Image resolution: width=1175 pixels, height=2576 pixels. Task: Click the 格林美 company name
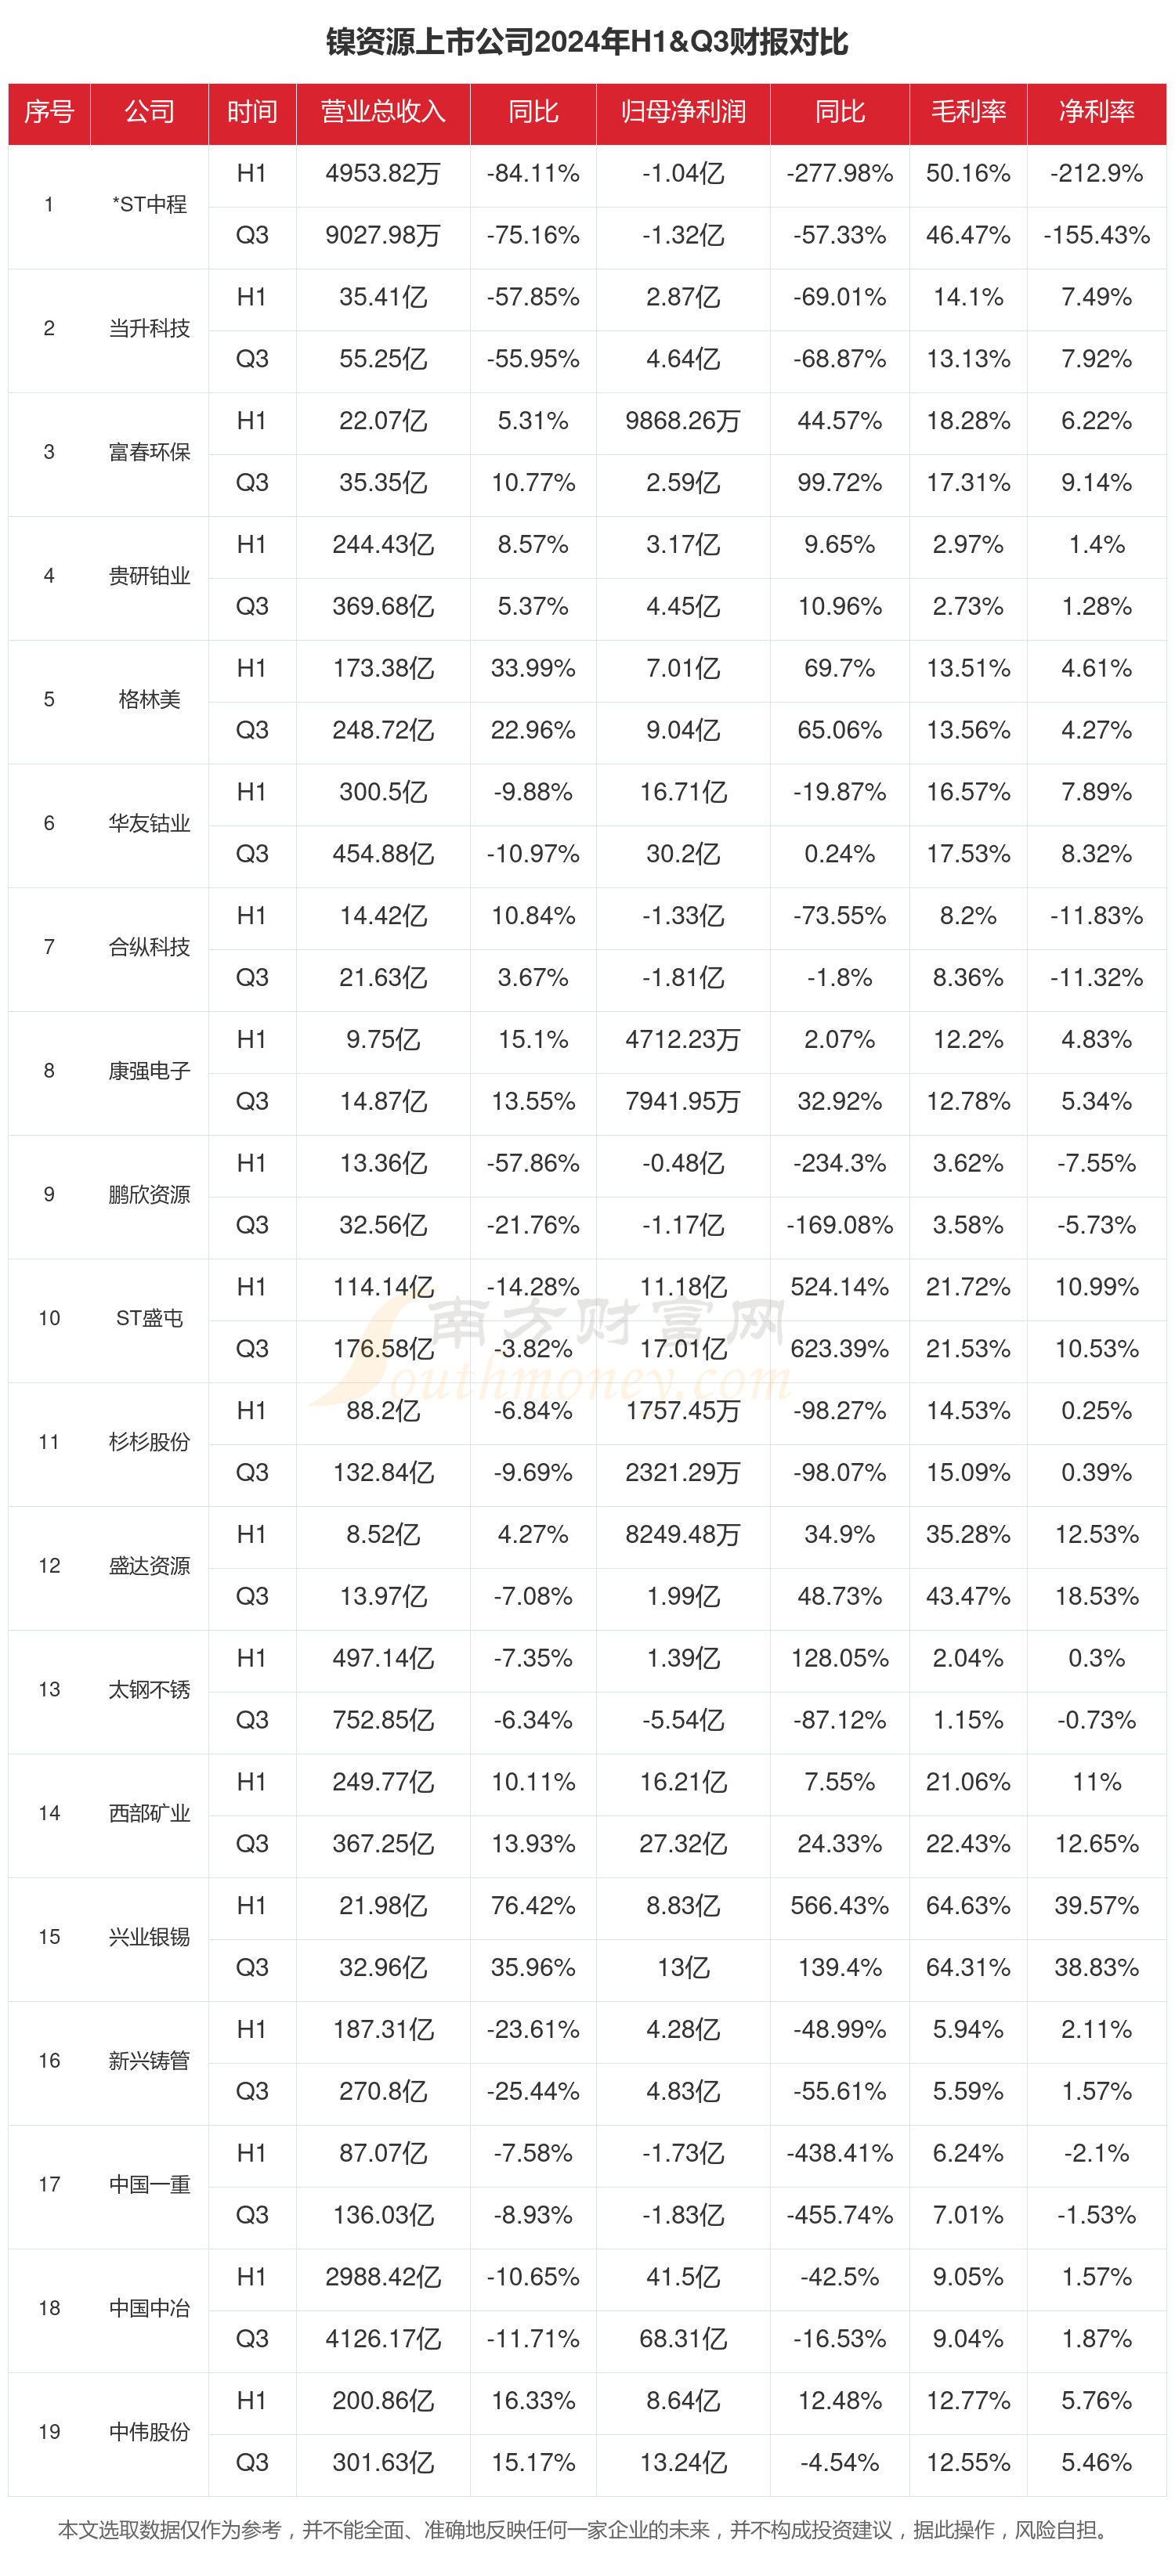pos(149,700)
